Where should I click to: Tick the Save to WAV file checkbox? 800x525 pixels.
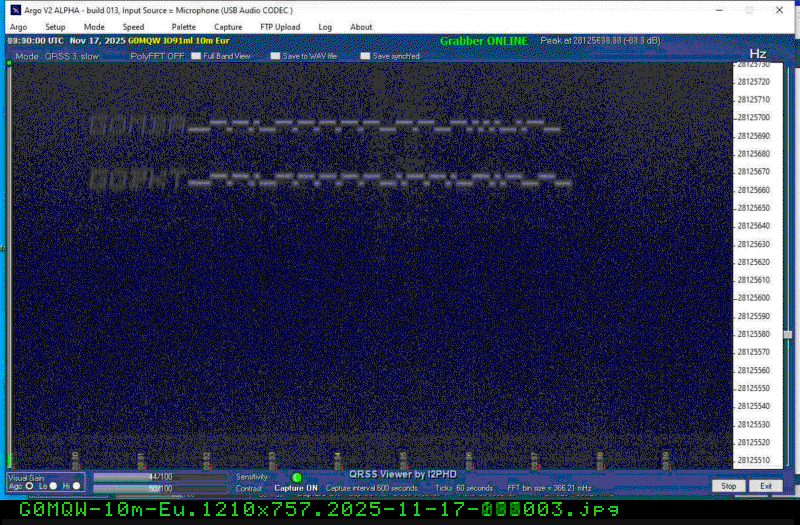pos(275,56)
